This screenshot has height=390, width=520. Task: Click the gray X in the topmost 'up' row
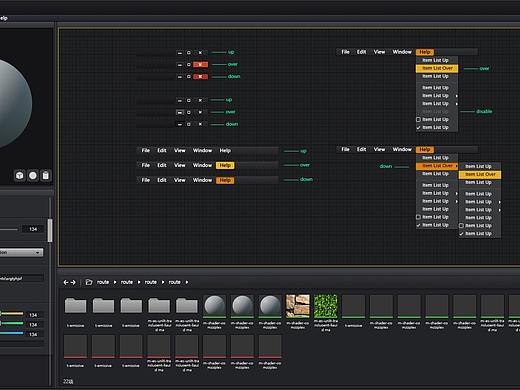tap(200, 53)
